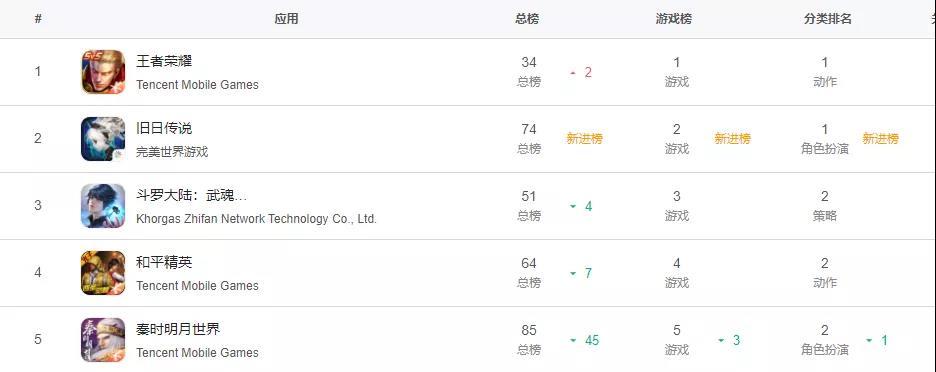Image resolution: width=936 pixels, height=372 pixels.
Task: Click the Khorgas Zhifan Network Technology publisher
Action: coord(257,219)
